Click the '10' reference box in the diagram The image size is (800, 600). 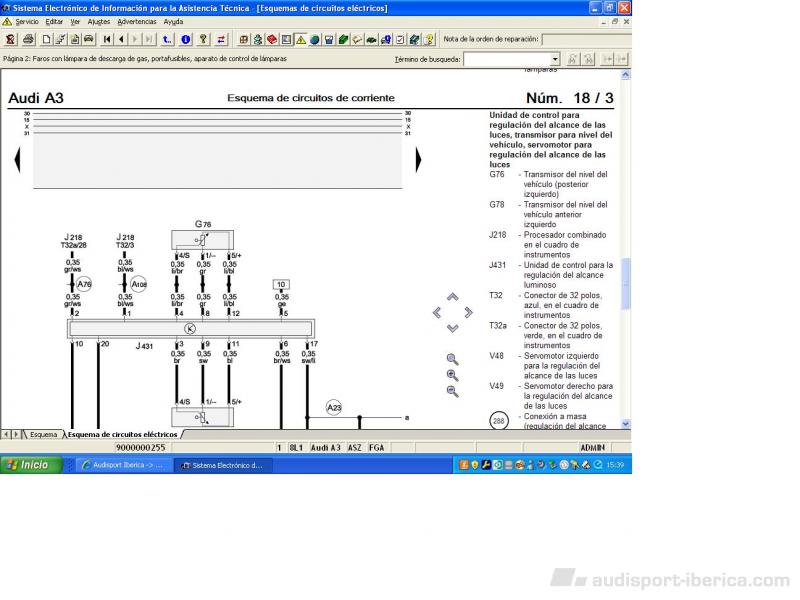(281, 284)
